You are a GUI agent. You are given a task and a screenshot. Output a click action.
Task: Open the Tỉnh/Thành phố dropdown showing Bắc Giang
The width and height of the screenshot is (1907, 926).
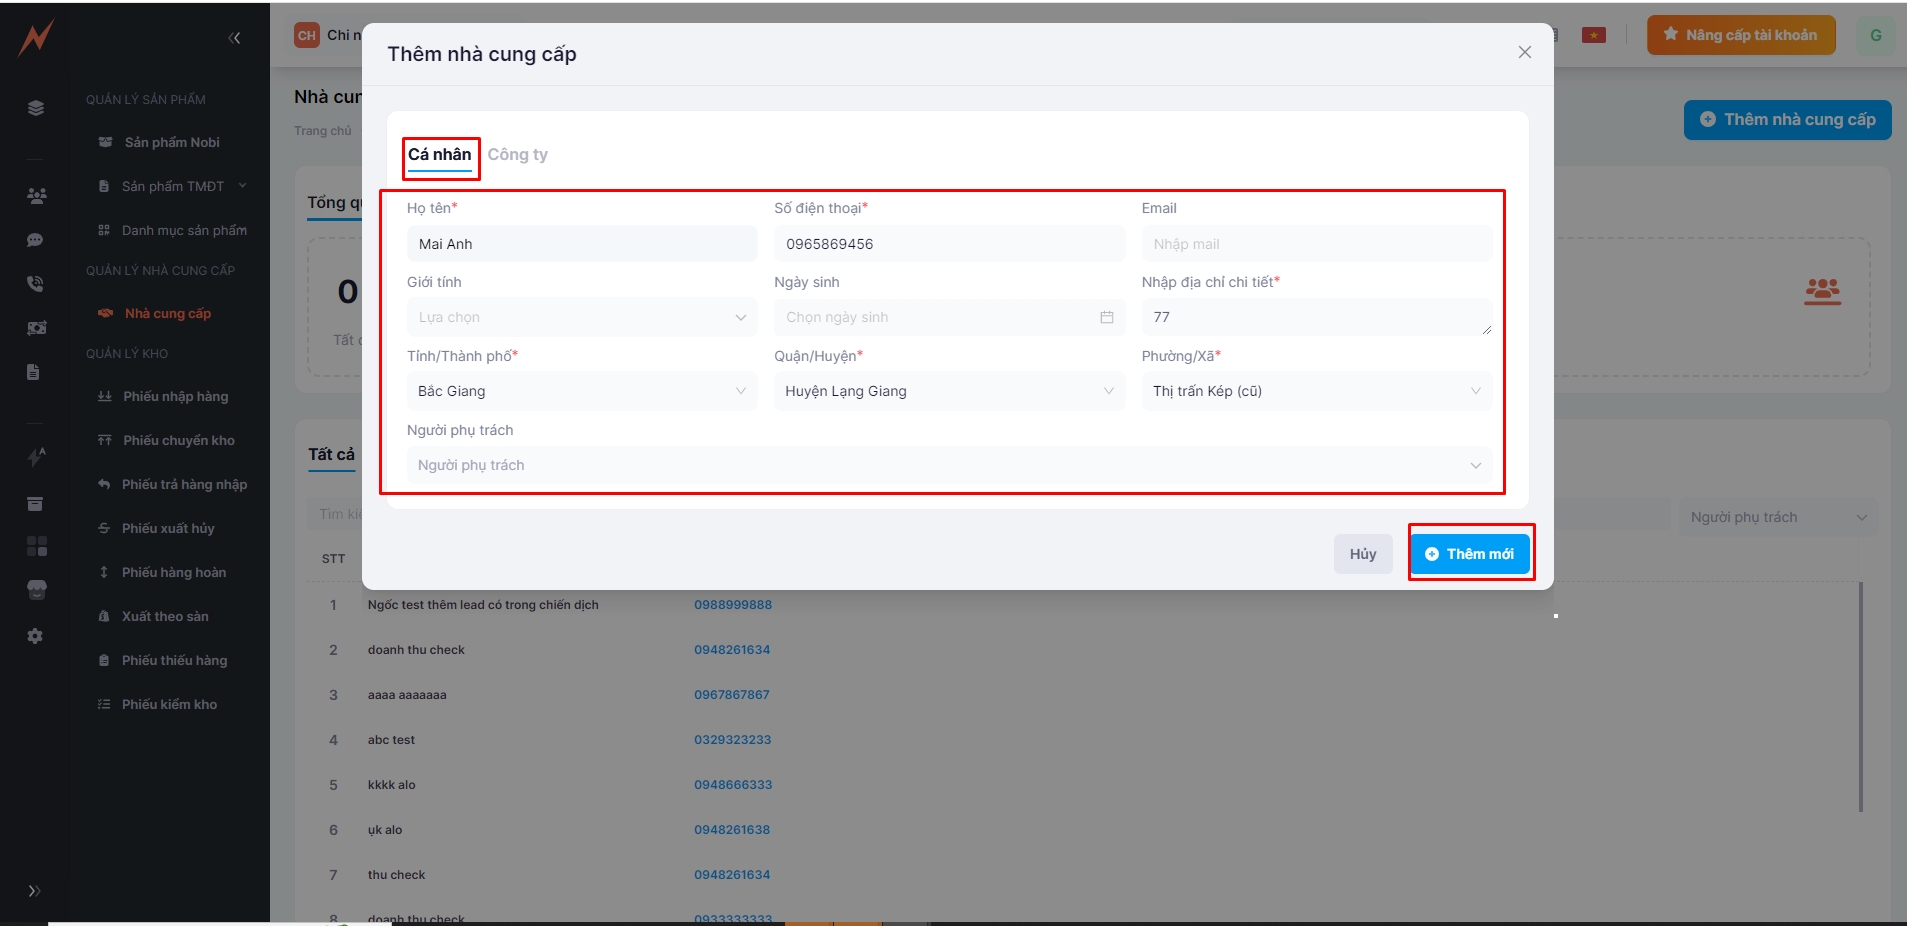pos(581,391)
